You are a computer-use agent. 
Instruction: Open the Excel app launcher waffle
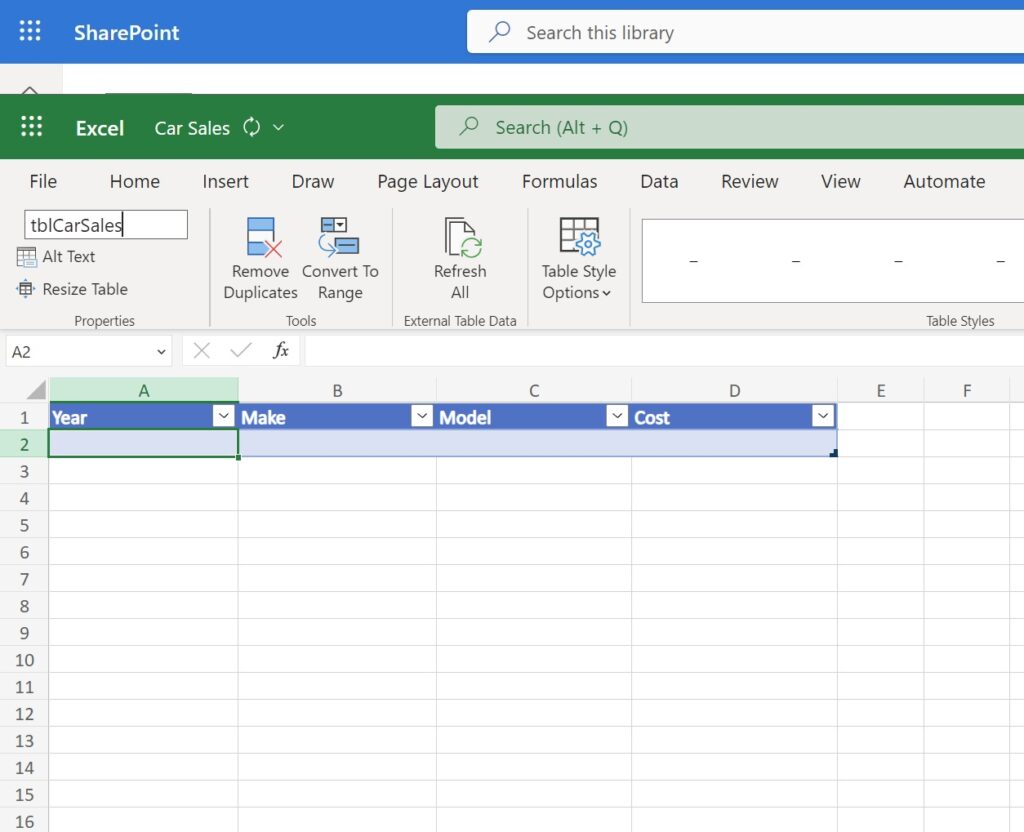32,128
